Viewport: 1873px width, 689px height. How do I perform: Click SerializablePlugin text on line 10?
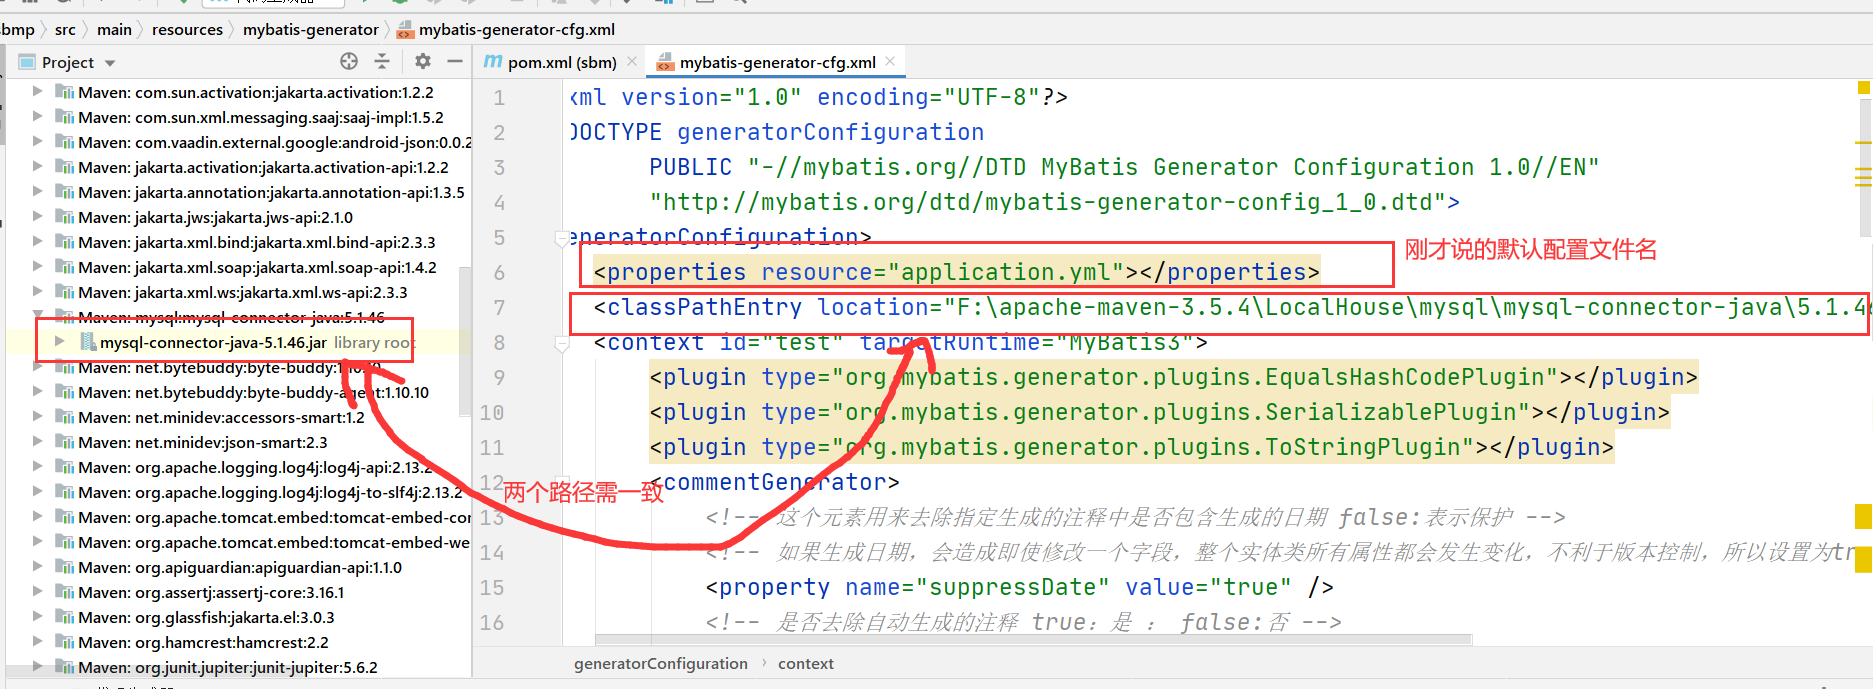1392,412
